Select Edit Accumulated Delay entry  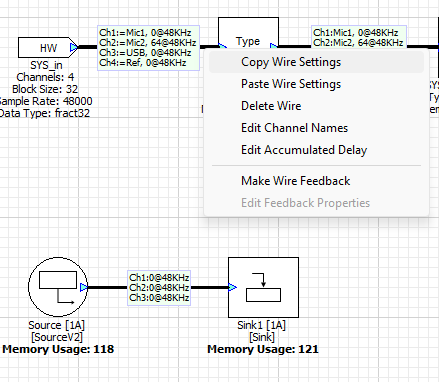pyautogui.click(x=316, y=150)
